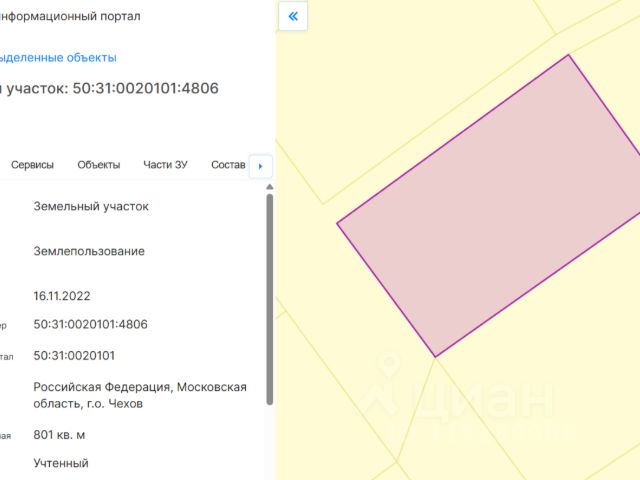Screen dimensions: 640x480
Task: Click the Землепользование value
Action: 89,251
